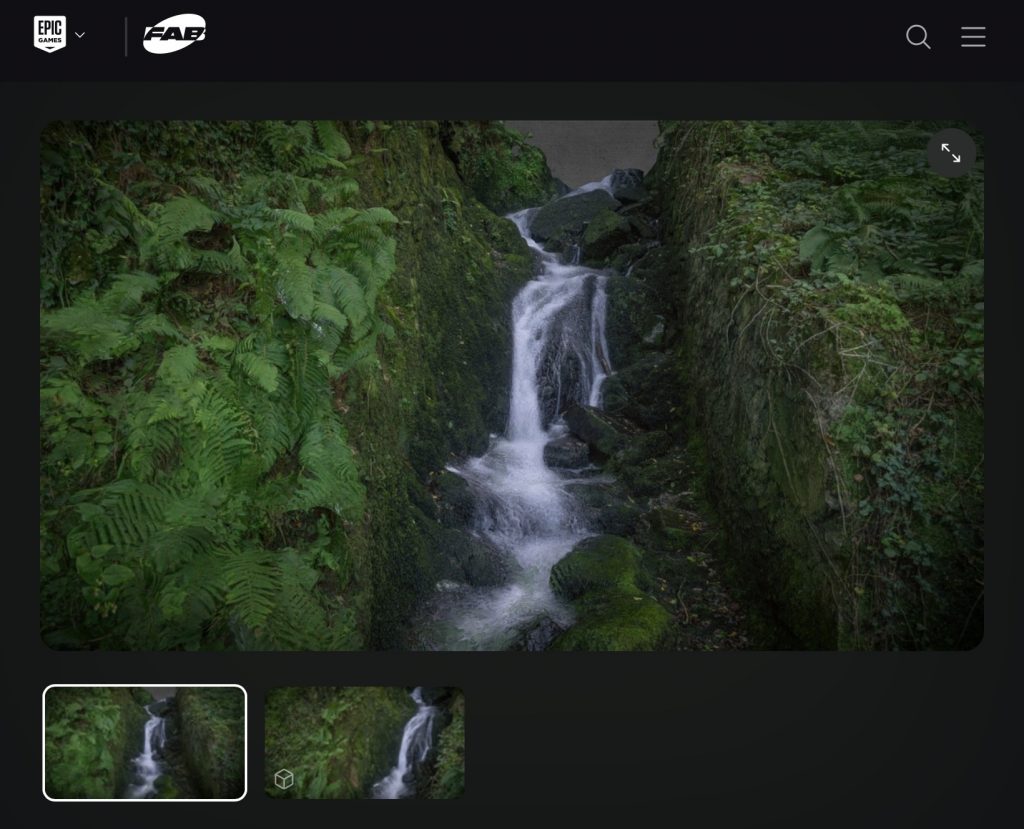
Task: Select the first waterfall thumbnail
Action: click(x=145, y=742)
